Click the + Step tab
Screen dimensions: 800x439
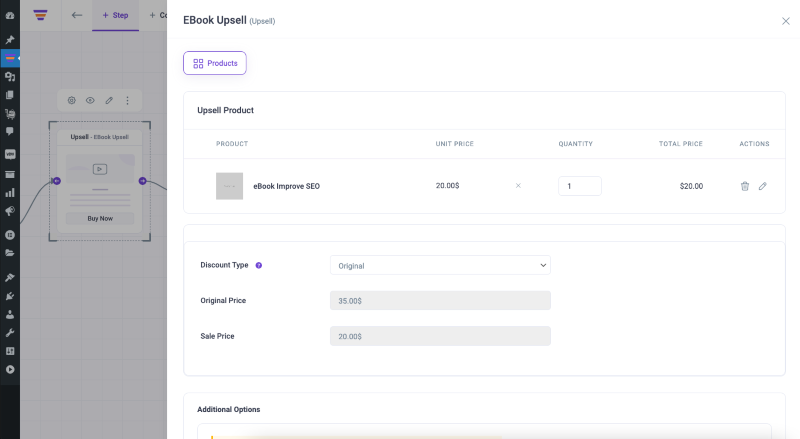click(x=115, y=15)
